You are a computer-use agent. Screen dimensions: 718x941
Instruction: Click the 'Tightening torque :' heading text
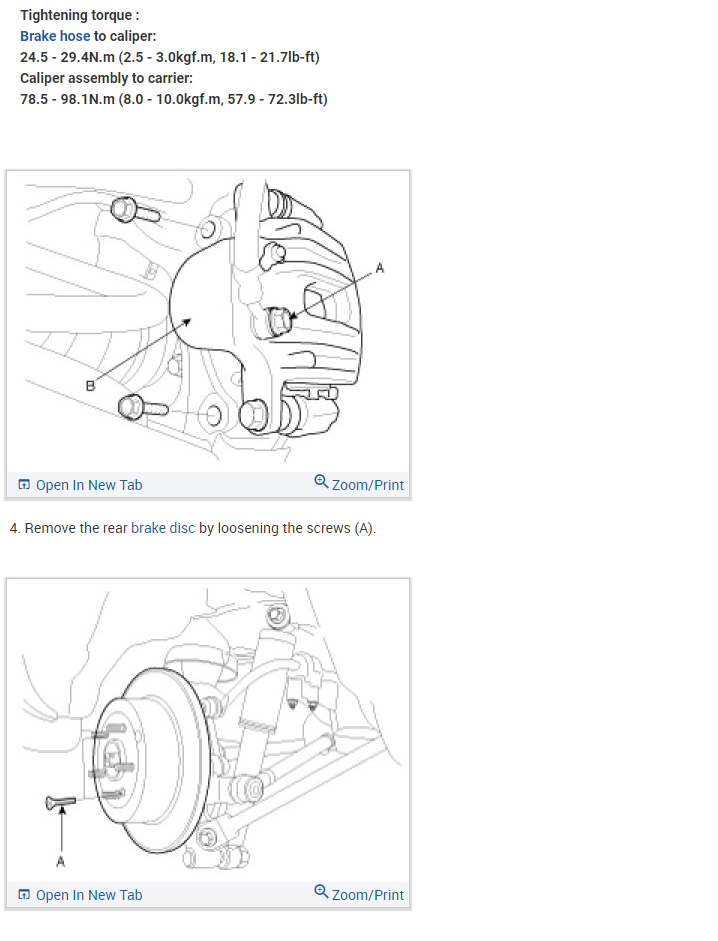(x=79, y=15)
